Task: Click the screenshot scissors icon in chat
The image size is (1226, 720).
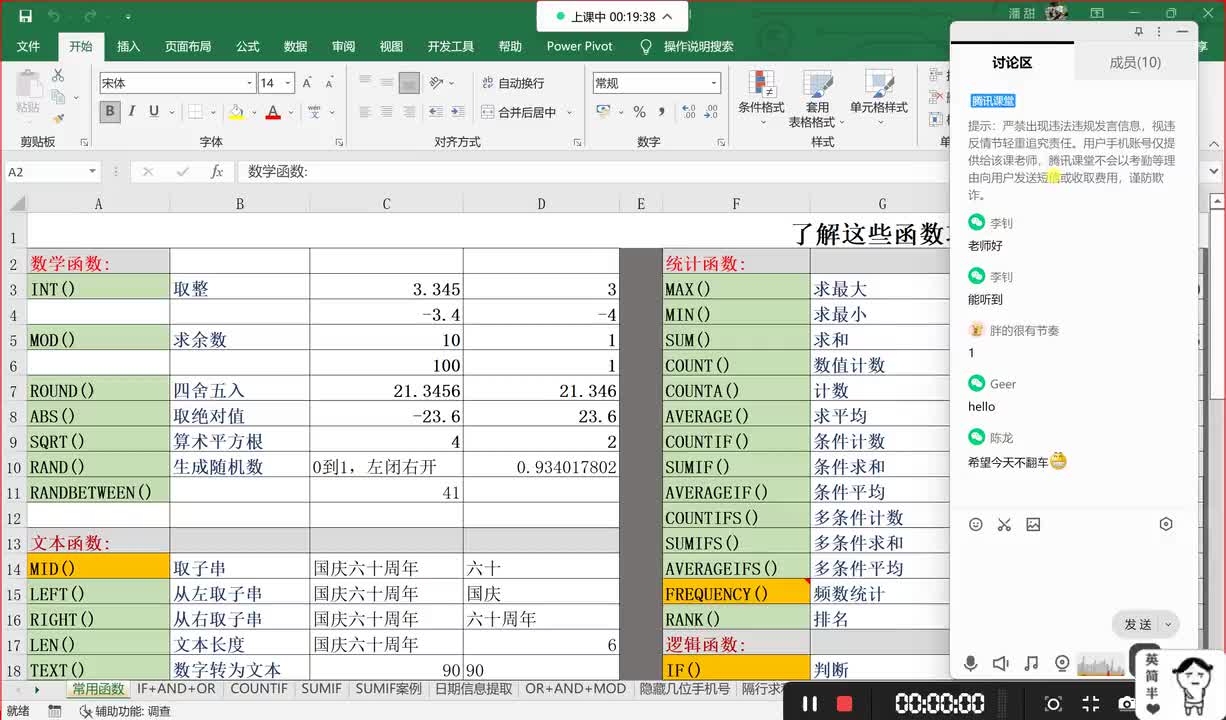Action: pos(1004,524)
